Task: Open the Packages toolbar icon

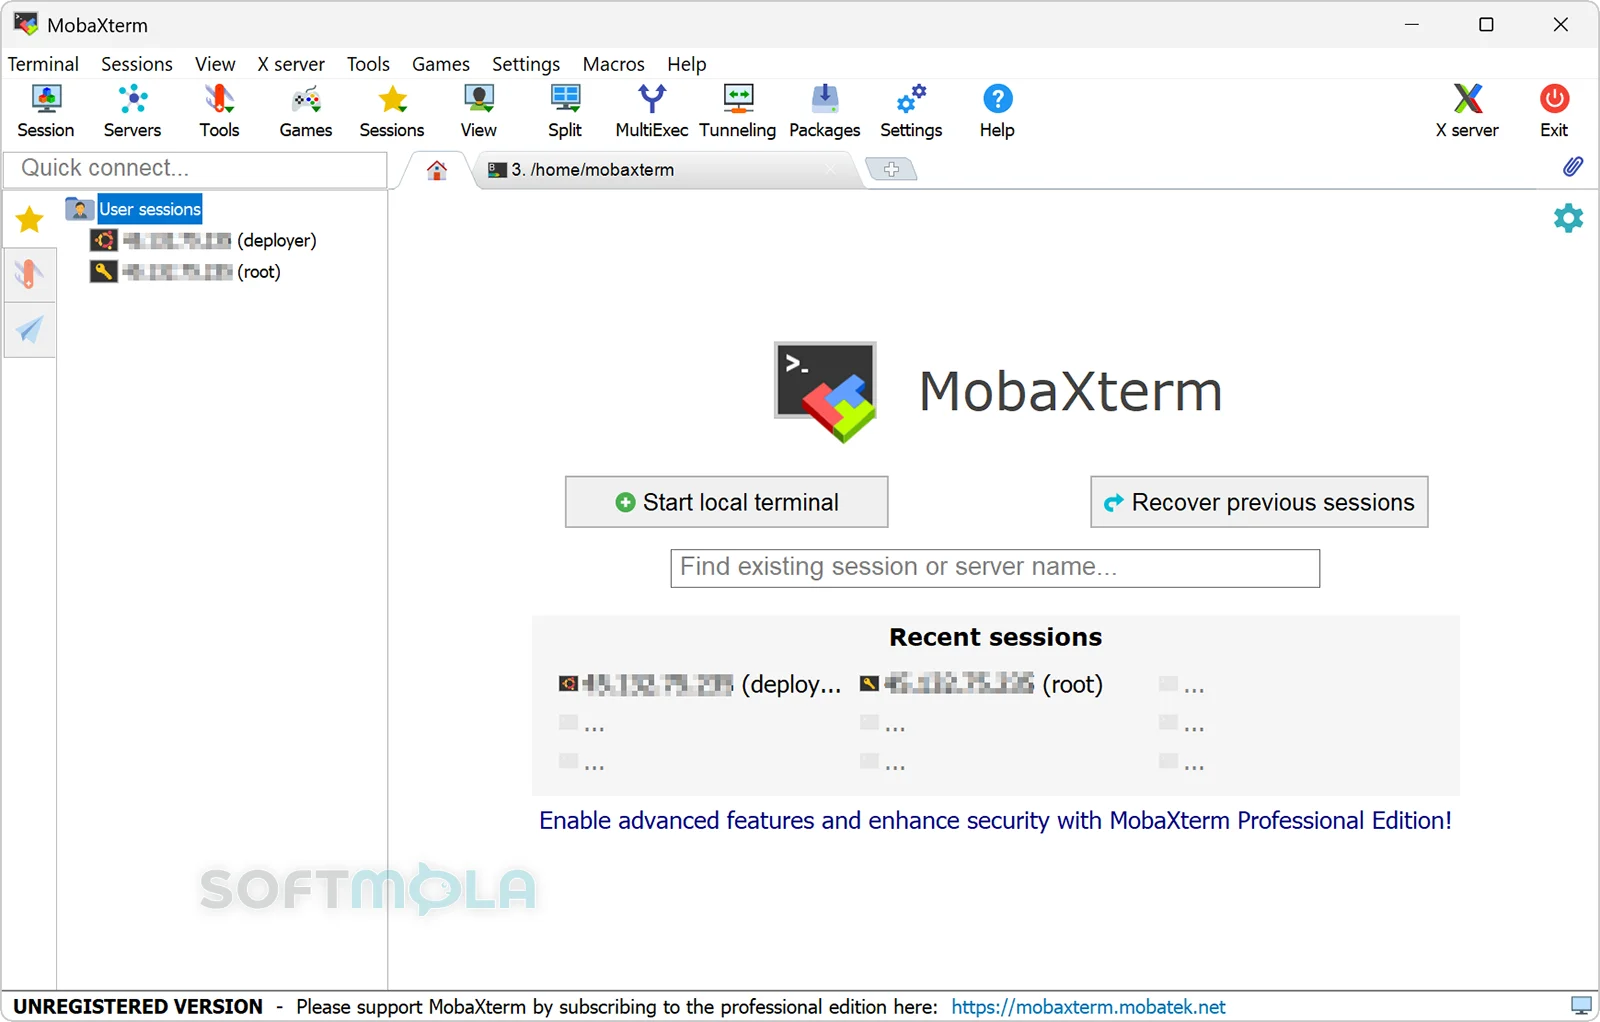Action: 824,111
